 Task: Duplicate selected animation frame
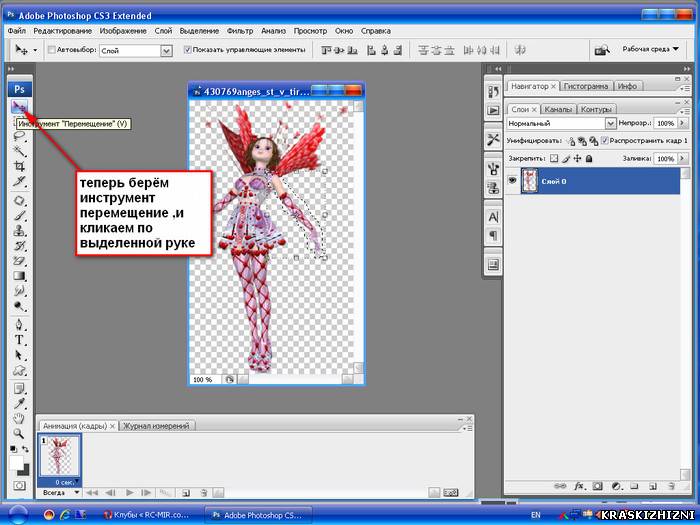pos(186,493)
